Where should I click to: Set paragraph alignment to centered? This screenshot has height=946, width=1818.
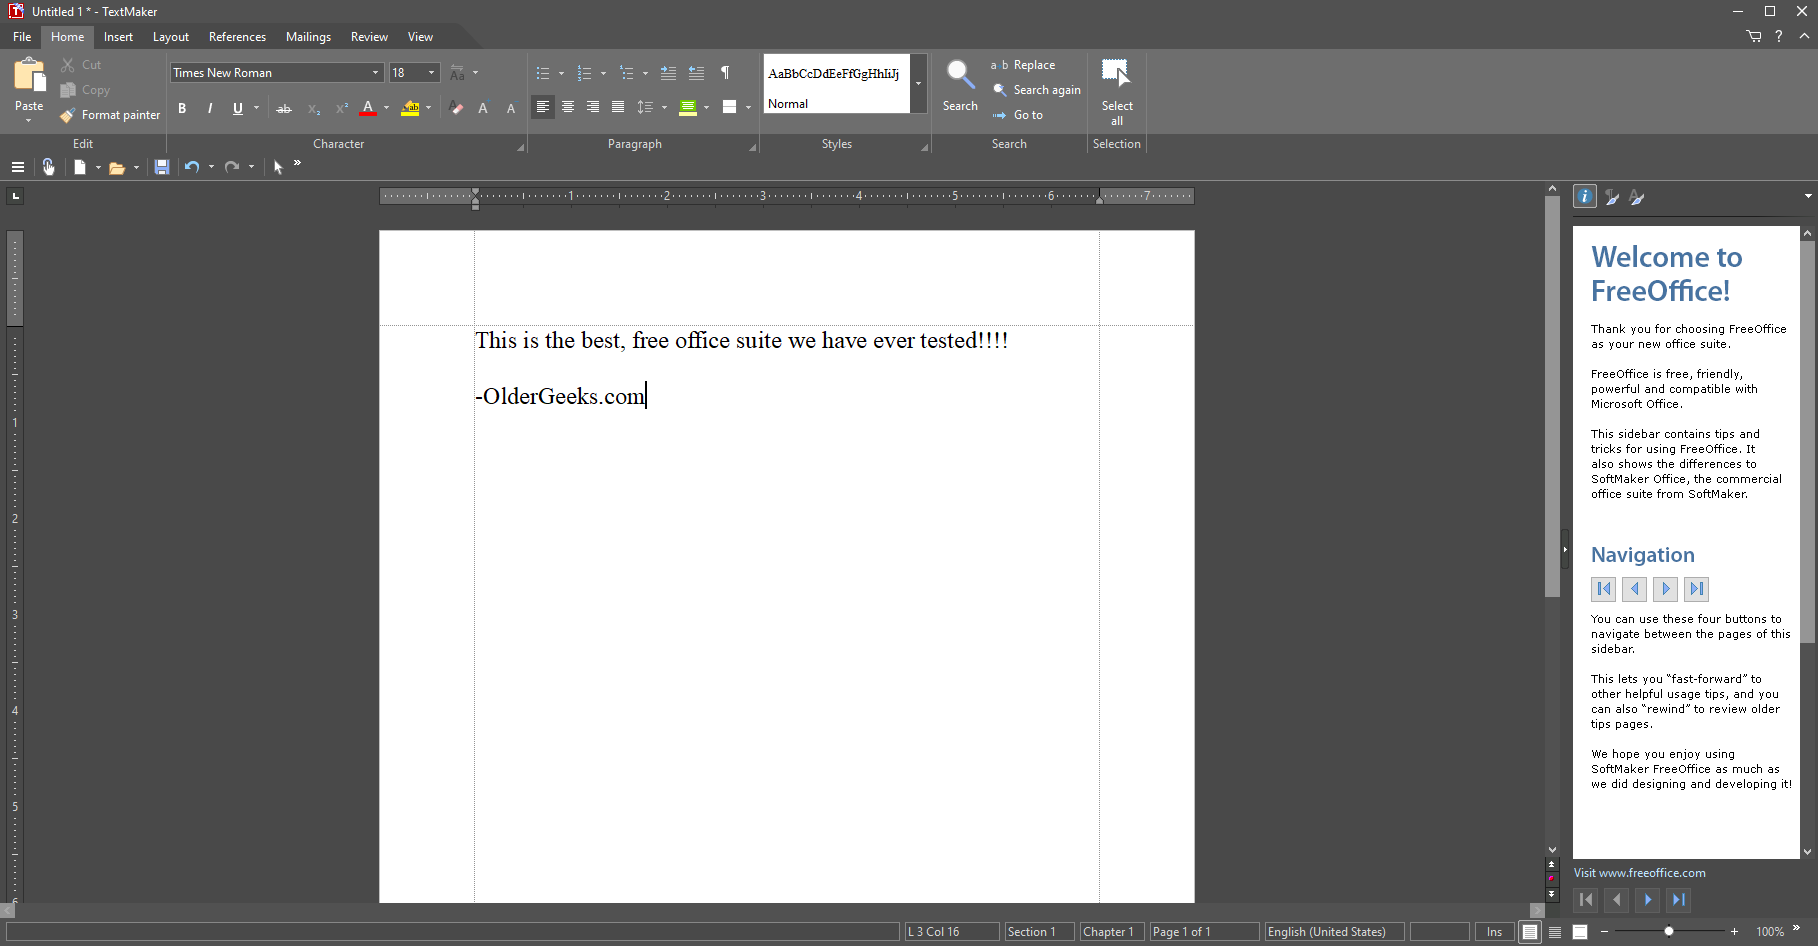(567, 107)
